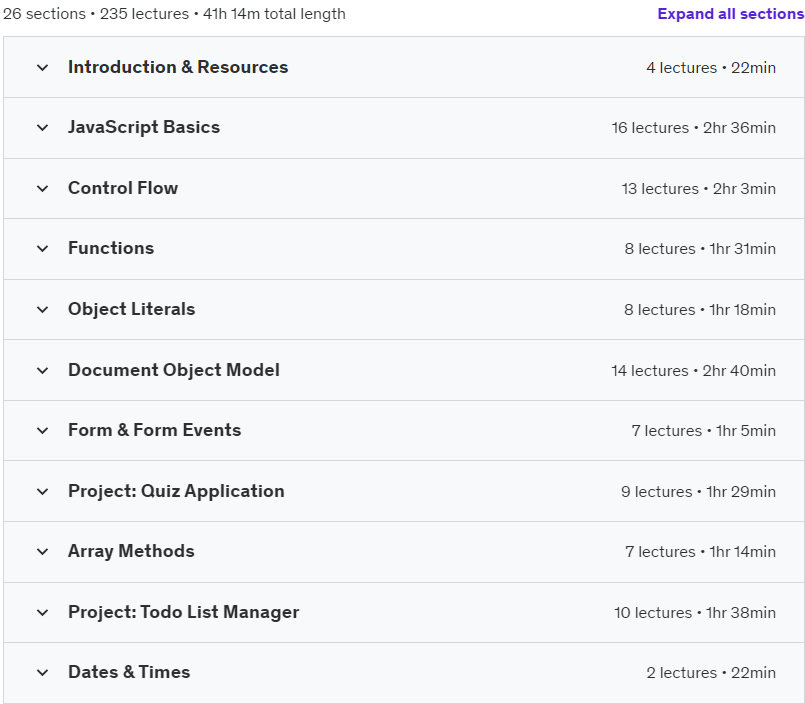Viewport: 805px width, 704px height.
Task: Expand chevron beside Control Flow
Action: pyautogui.click(x=43, y=188)
